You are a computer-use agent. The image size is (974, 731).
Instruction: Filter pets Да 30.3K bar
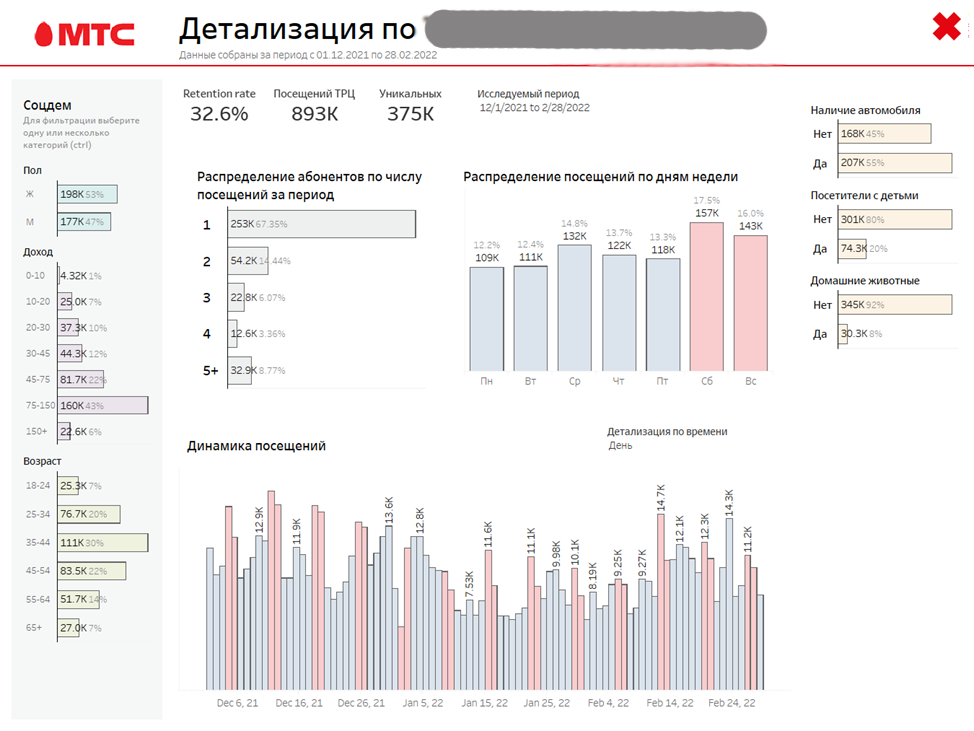point(842,334)
